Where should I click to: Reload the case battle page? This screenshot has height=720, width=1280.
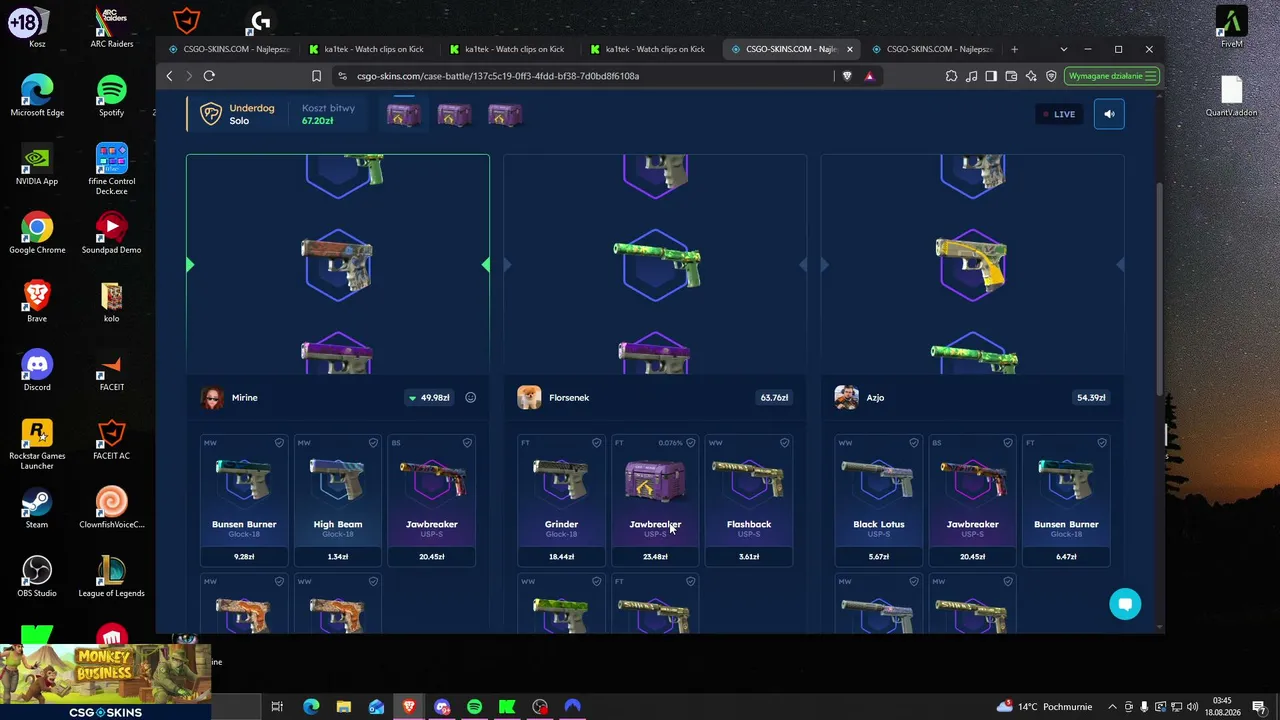pyautogui.click(x=209, y=76)
